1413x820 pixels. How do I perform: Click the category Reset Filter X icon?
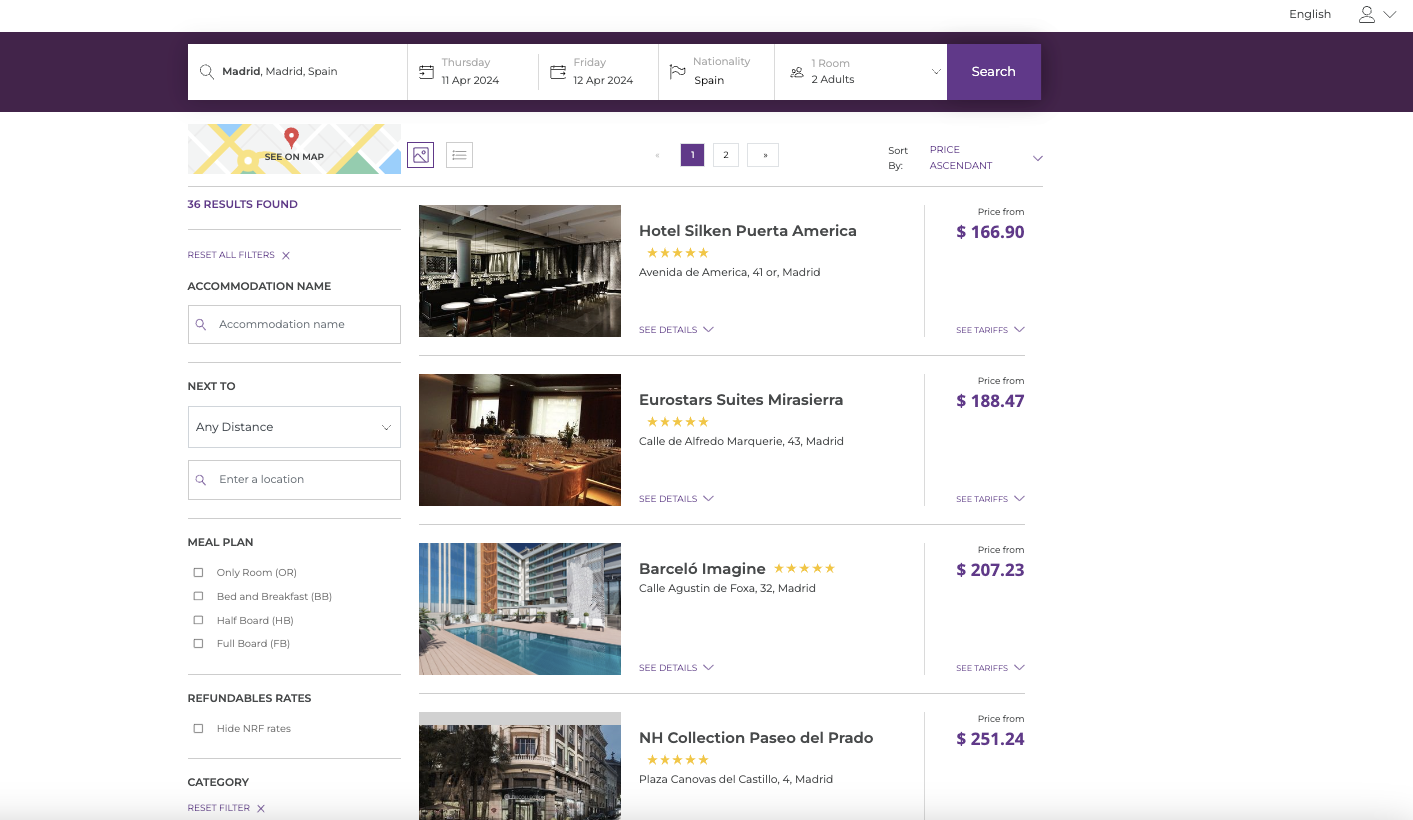(x=261, y=809)
